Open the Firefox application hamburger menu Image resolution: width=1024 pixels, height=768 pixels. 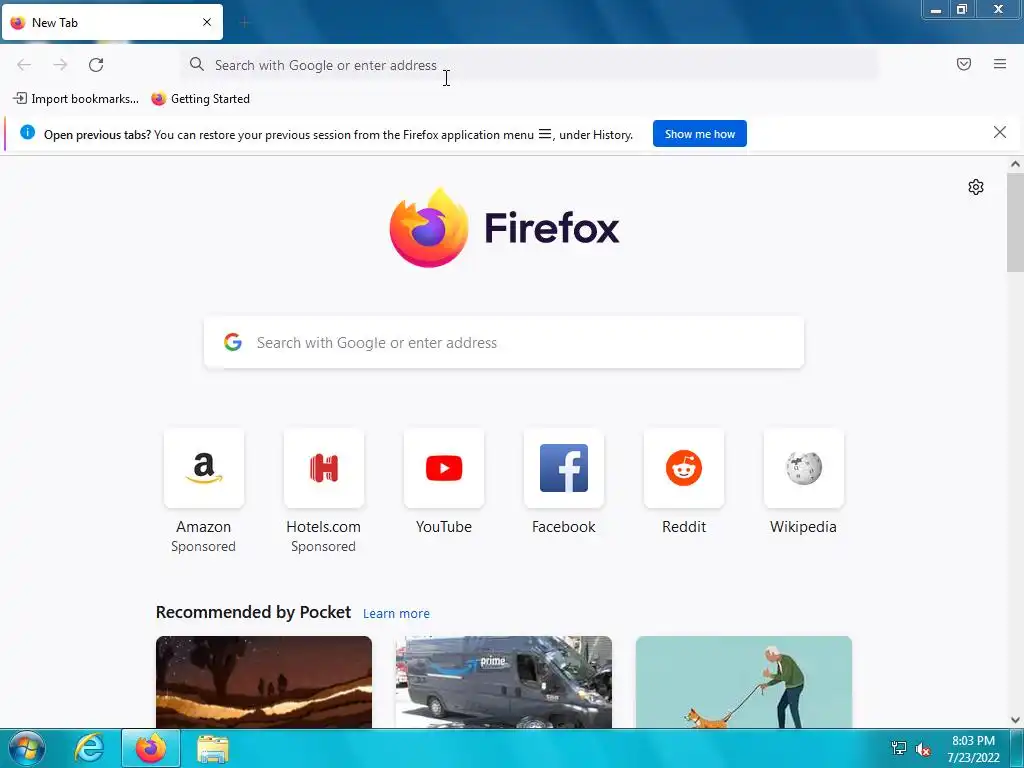click(1000, 64)
